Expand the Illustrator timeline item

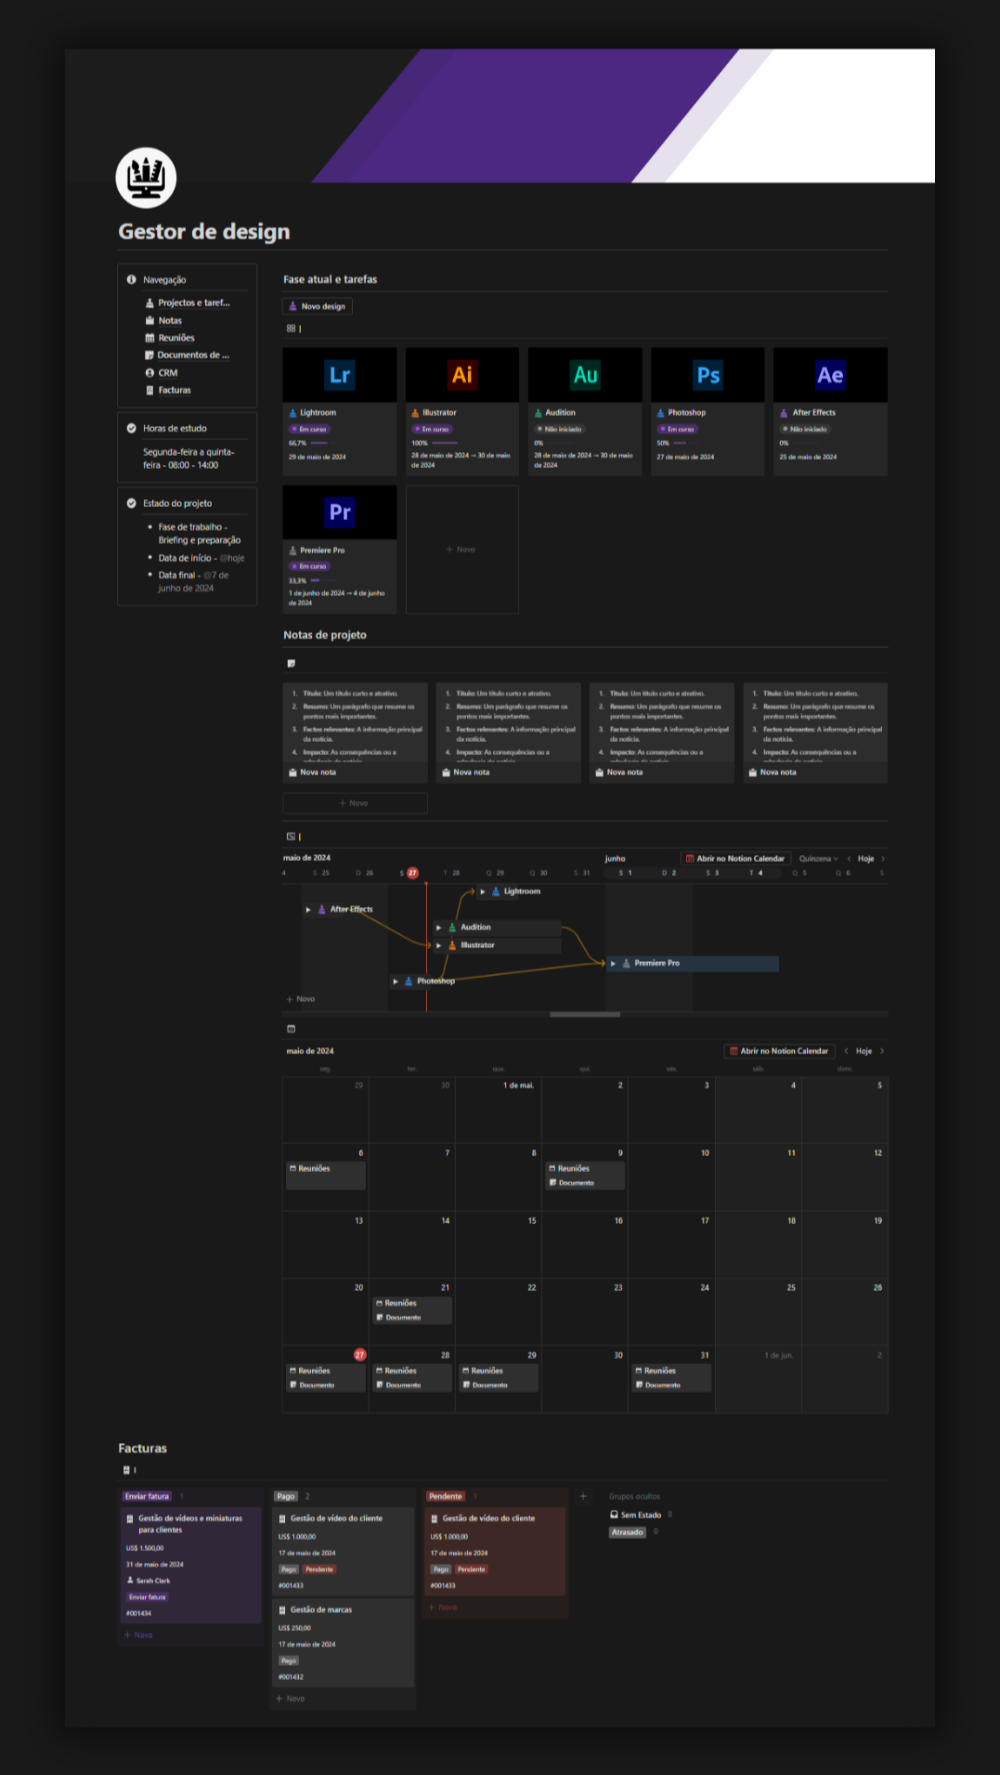(x=439, y=945)
